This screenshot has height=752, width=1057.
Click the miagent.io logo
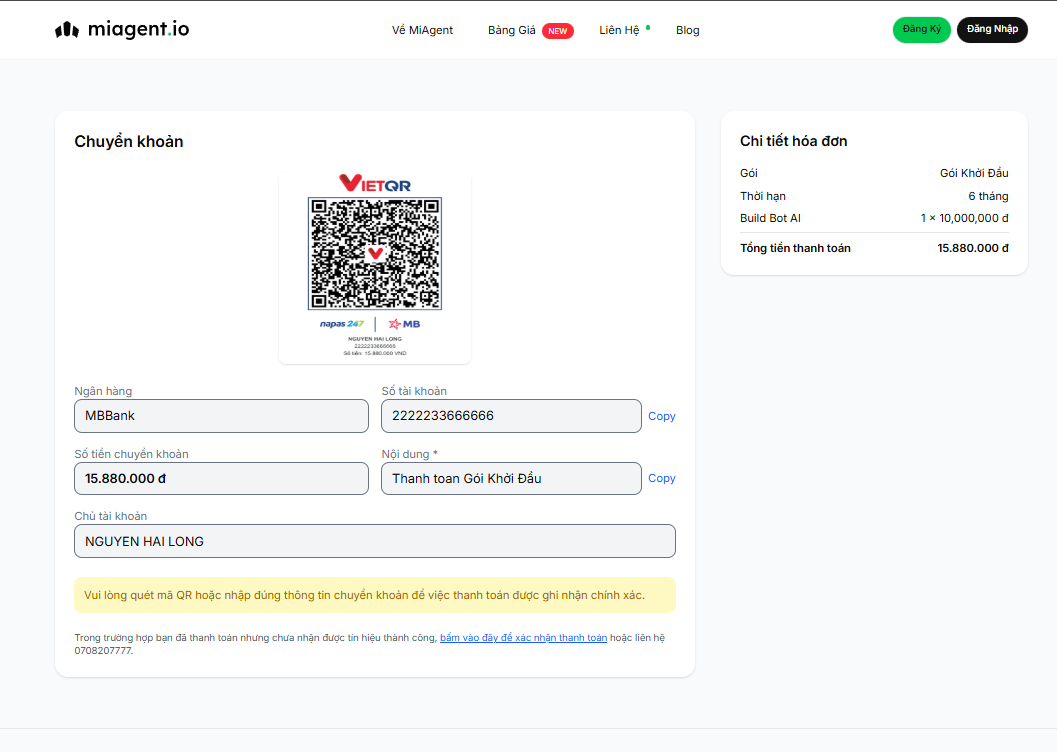pyautogui.click(x=122, y=29)
